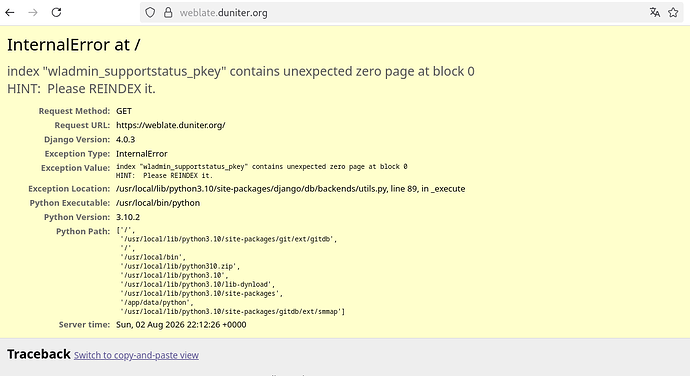Click the Django Version value 4.0.3
This screenshot has height=376, width=690.
click(125, 140)
